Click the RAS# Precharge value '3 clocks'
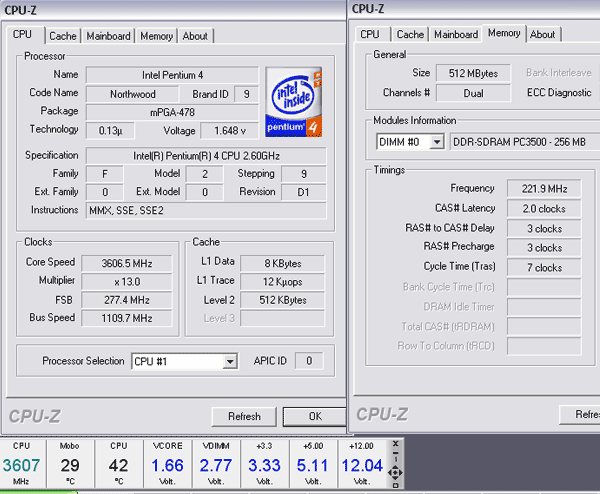The height and width of the screenshot is (494, 600). [544, 248]
